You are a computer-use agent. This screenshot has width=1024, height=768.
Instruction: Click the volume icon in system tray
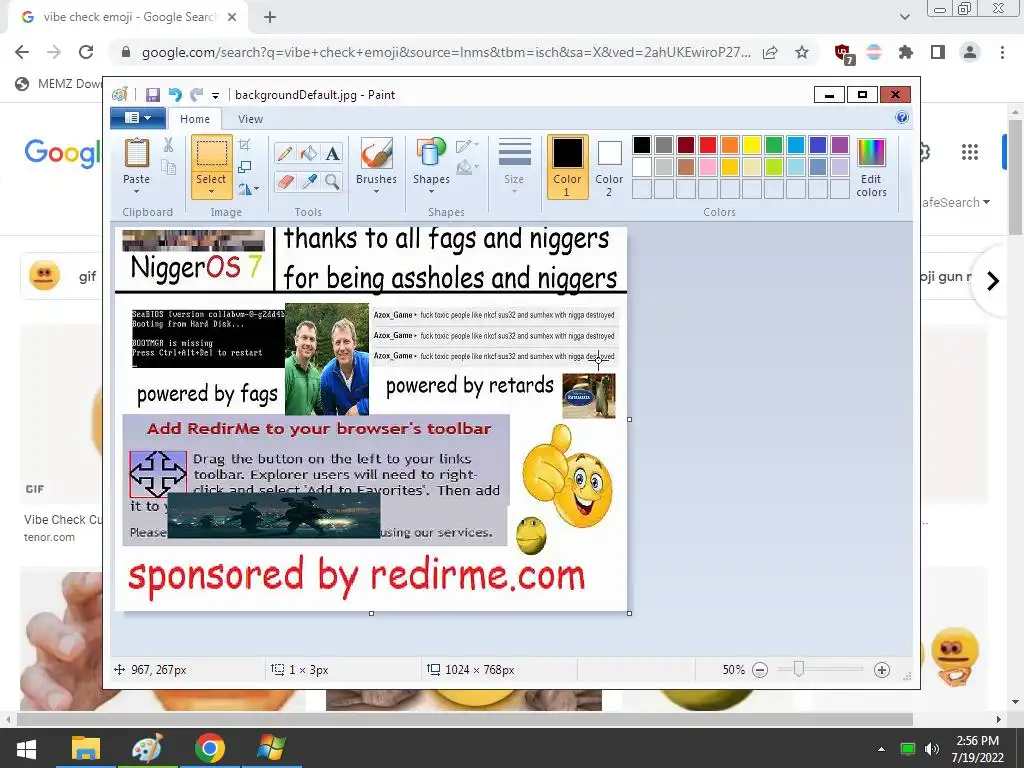932,749
